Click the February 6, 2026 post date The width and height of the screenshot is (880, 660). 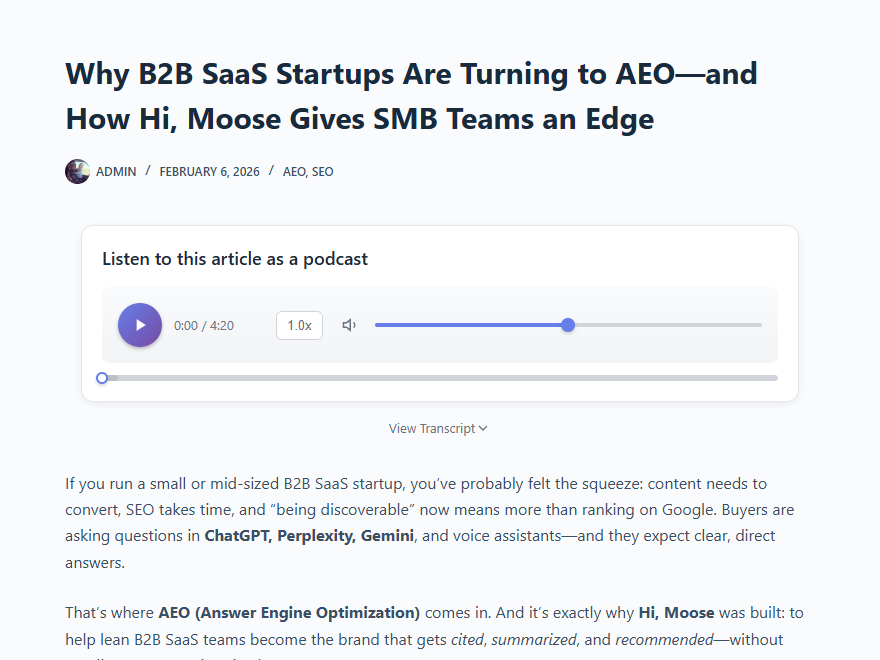(x=209, y=172)
